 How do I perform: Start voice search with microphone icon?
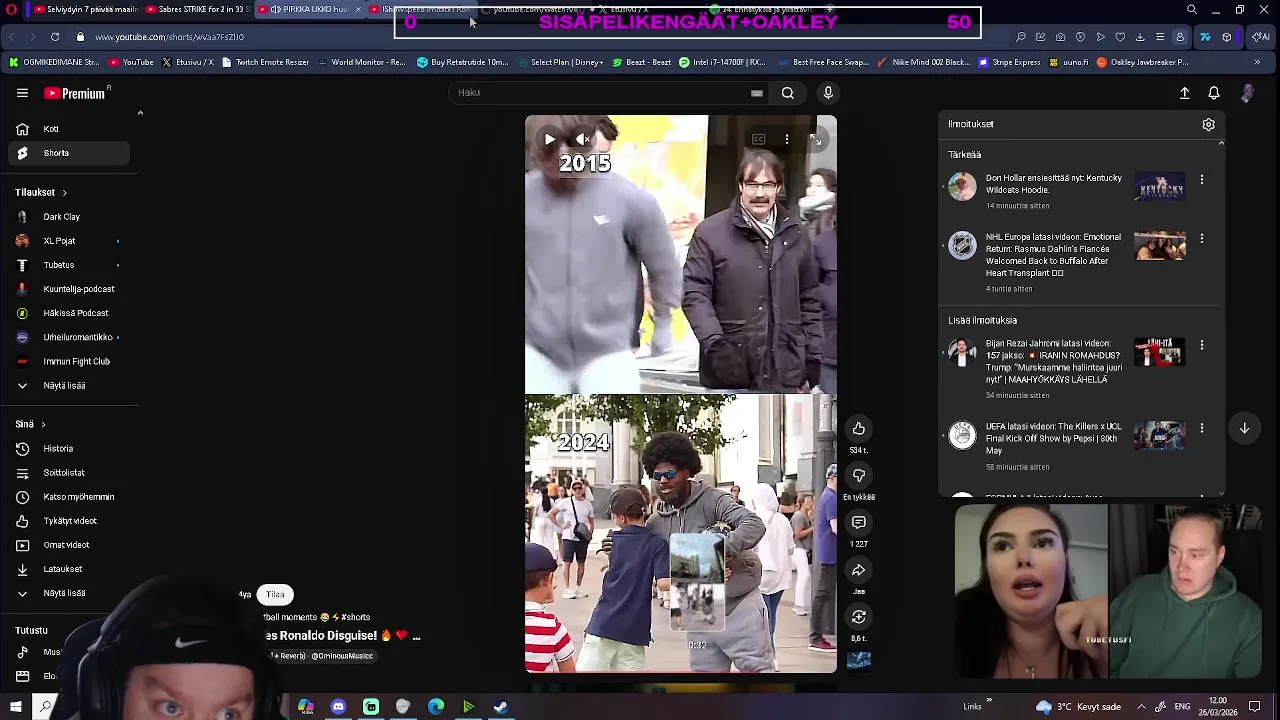[828, 93]
